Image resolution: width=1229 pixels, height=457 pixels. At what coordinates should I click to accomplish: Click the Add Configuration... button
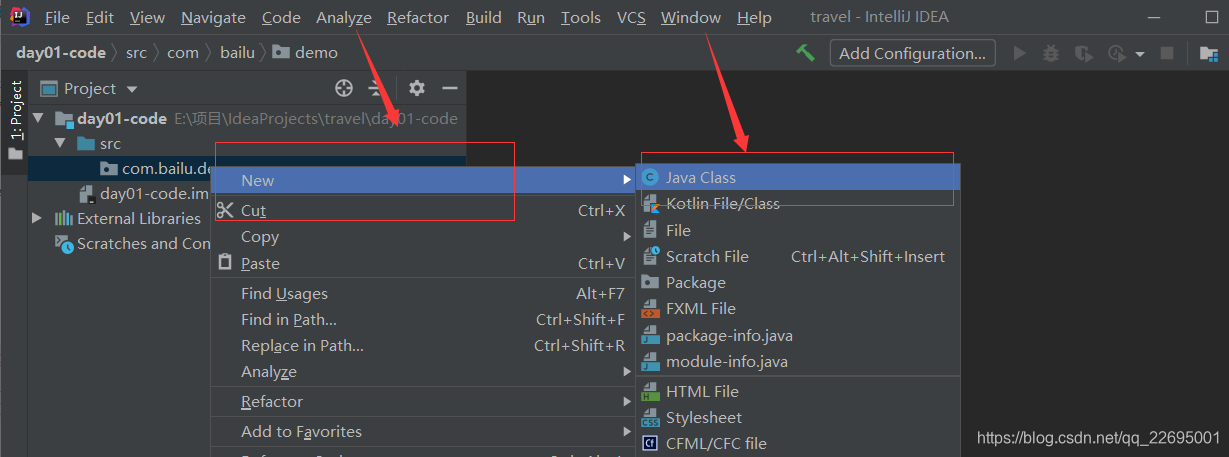pyautogui.click(x=913, y=53)
